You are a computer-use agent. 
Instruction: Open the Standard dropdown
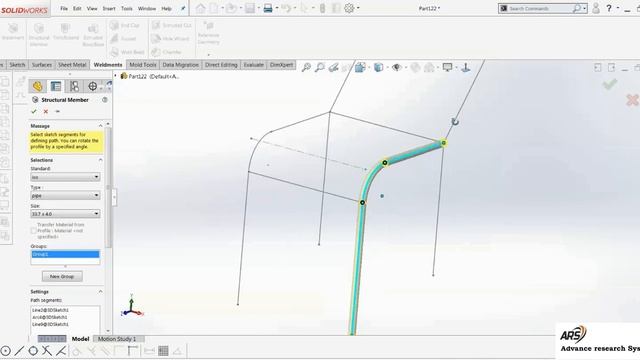(x=65, y=177)
